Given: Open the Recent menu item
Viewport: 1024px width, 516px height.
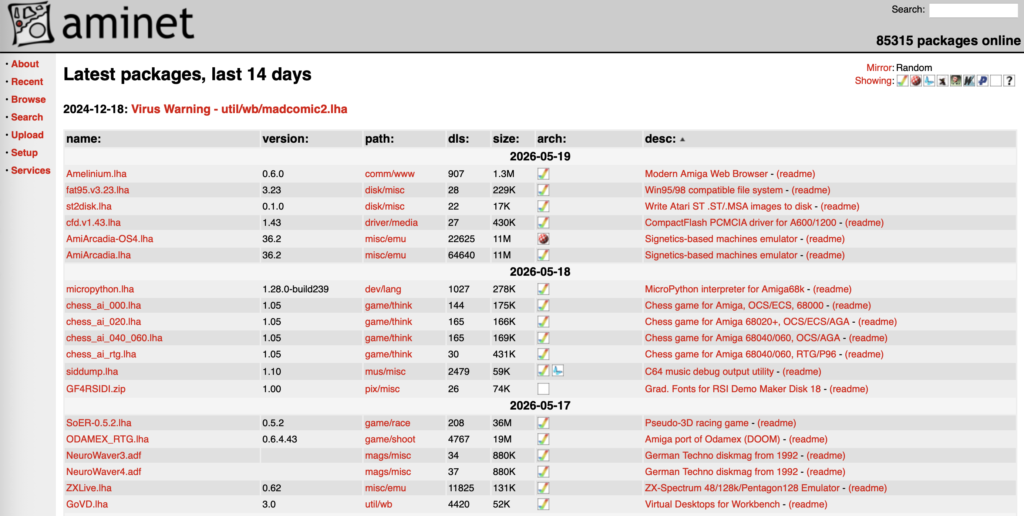Looking at the screenshot, I should pos(27,82).
